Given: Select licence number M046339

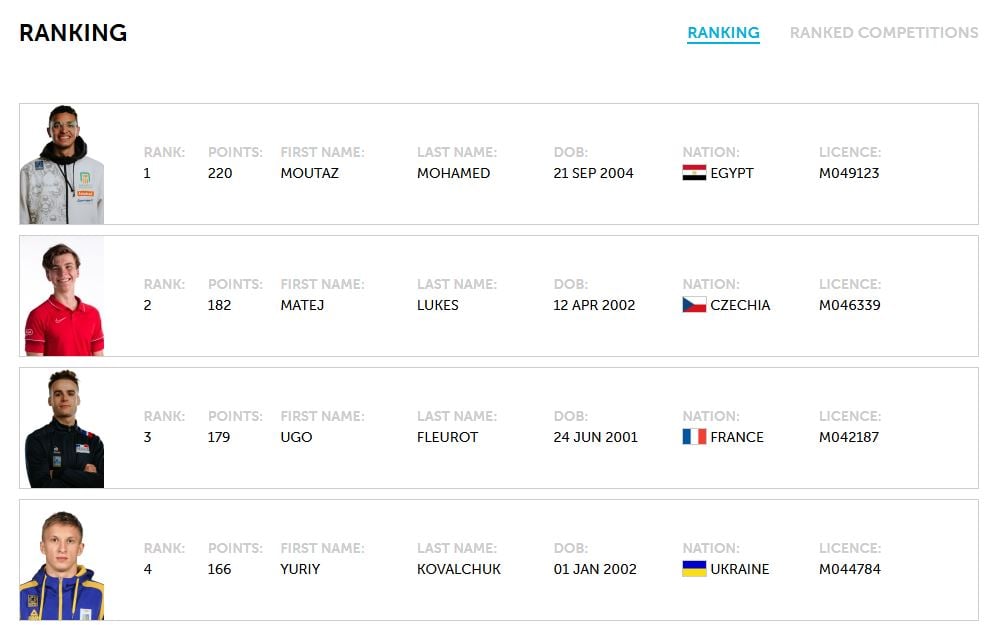Looking at the screenshot, I should tap(849, 305).
